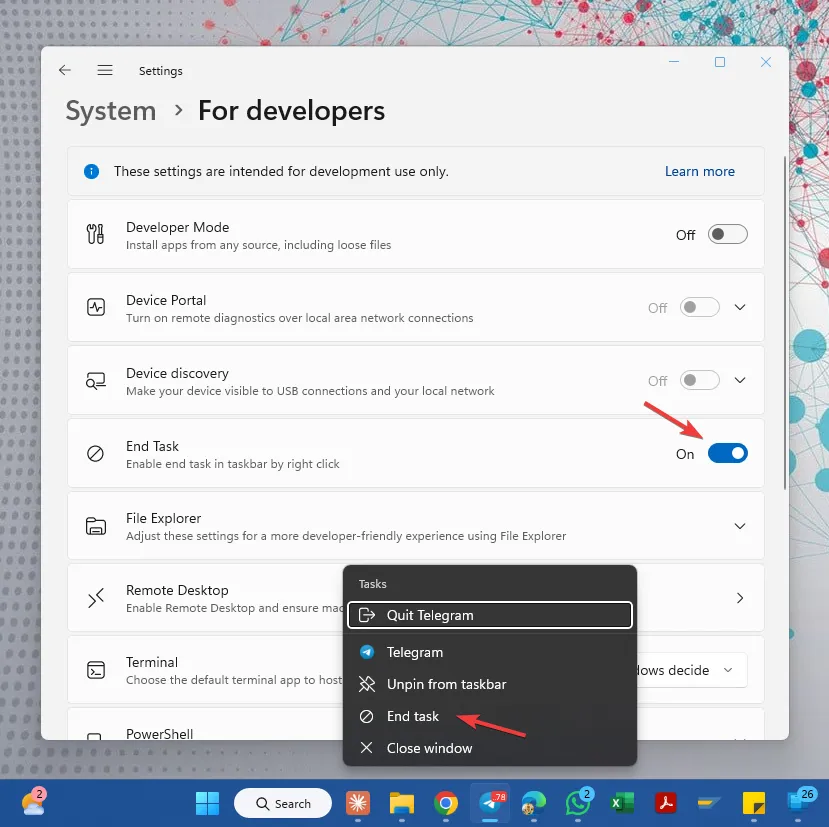Open Adobe Acrobat from the taskbar
Viewport: 829px width, 827px height.
coord(666,803)
